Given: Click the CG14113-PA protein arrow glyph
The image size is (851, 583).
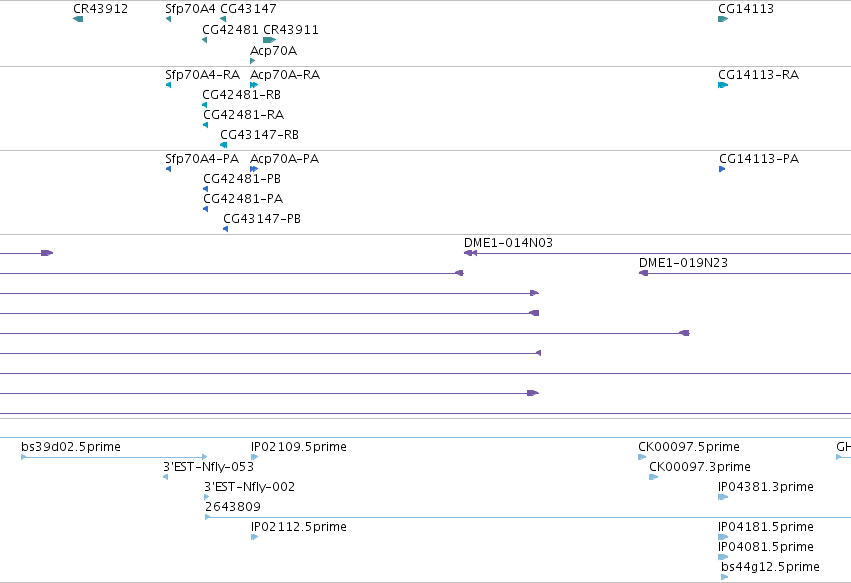Looking at the screenshot, I should click(x=722, y=169).
